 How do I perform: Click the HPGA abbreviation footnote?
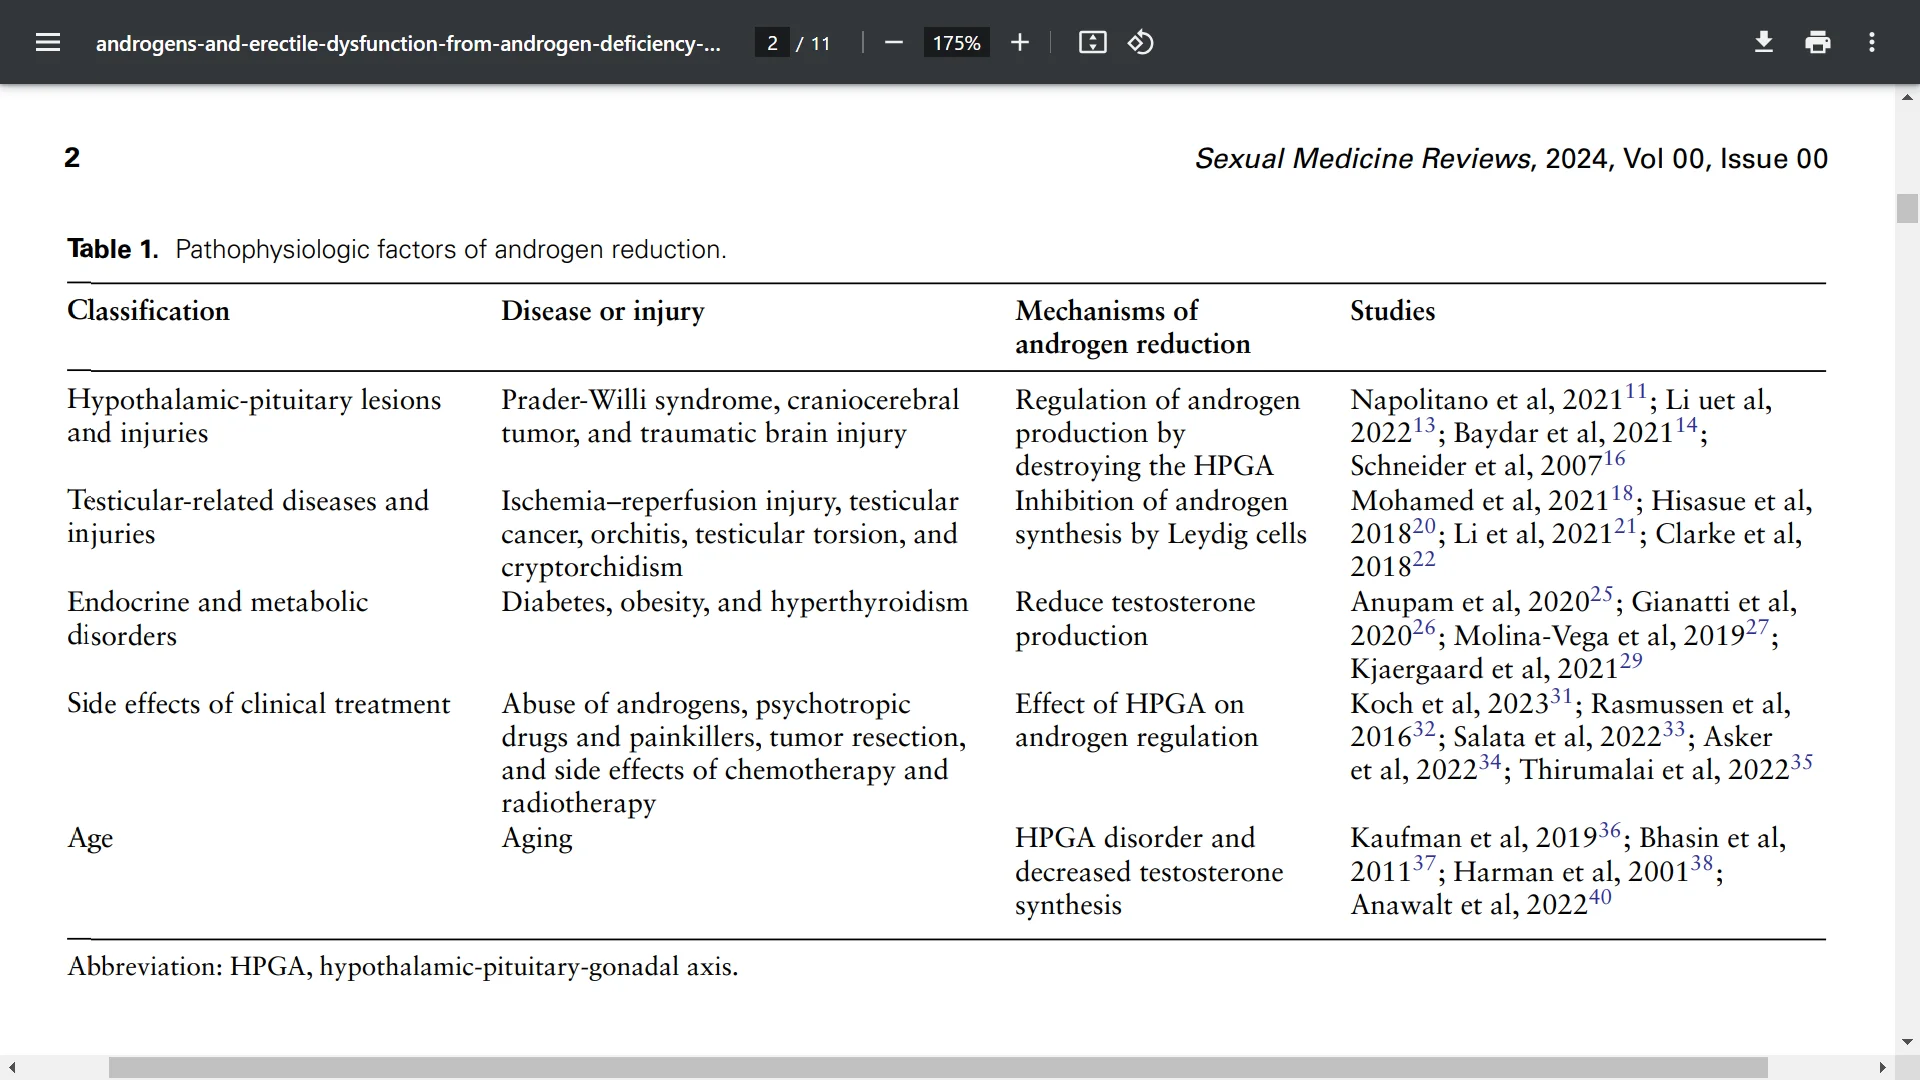pos(402,967)
